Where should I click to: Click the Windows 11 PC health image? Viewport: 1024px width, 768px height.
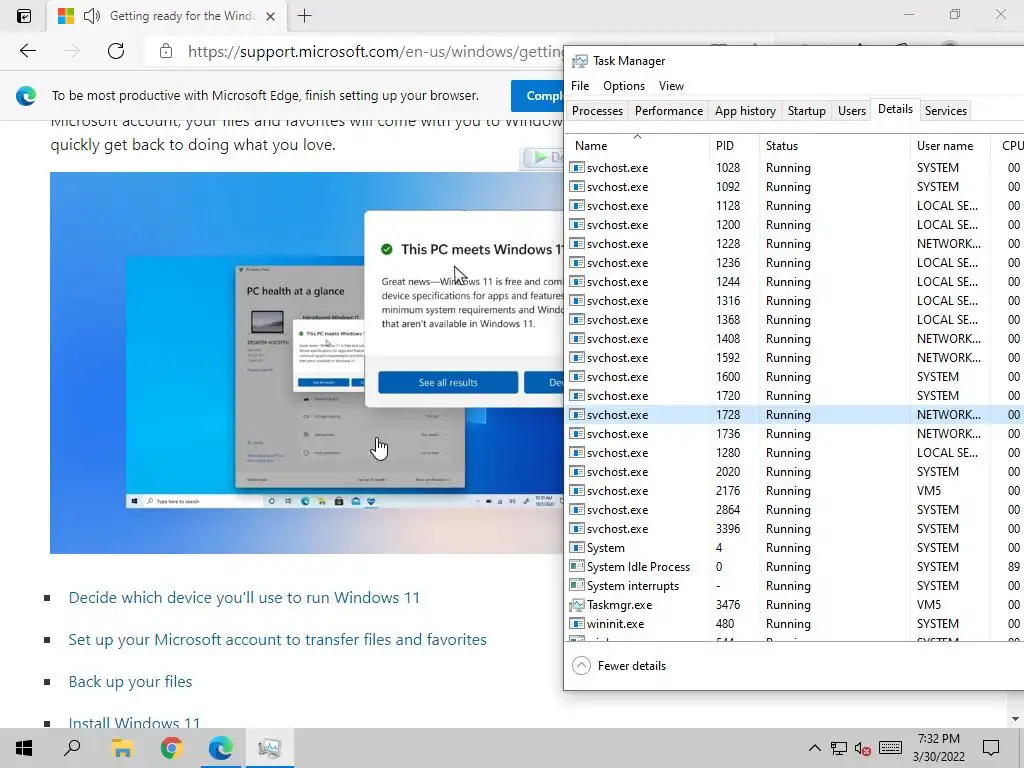pos(307,362)
